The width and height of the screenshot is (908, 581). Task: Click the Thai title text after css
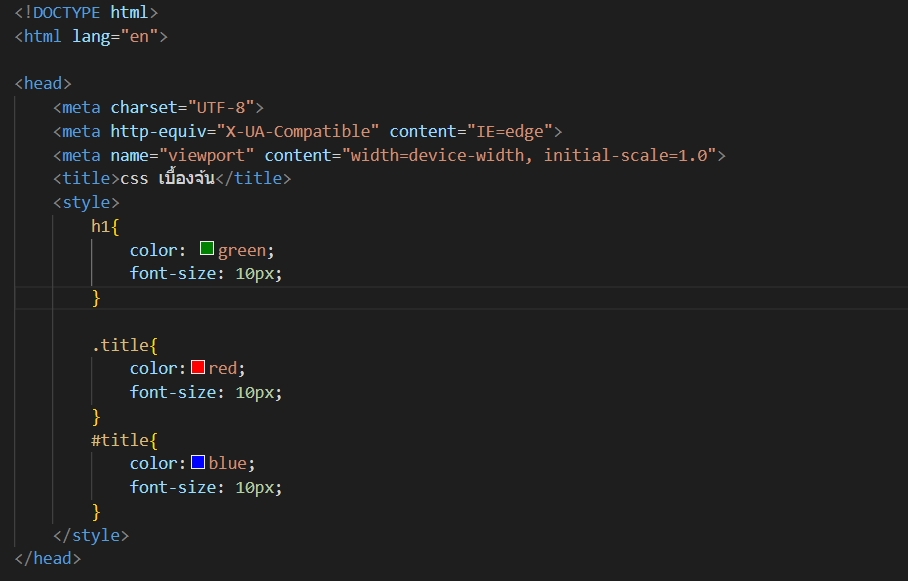coord(186,179)
